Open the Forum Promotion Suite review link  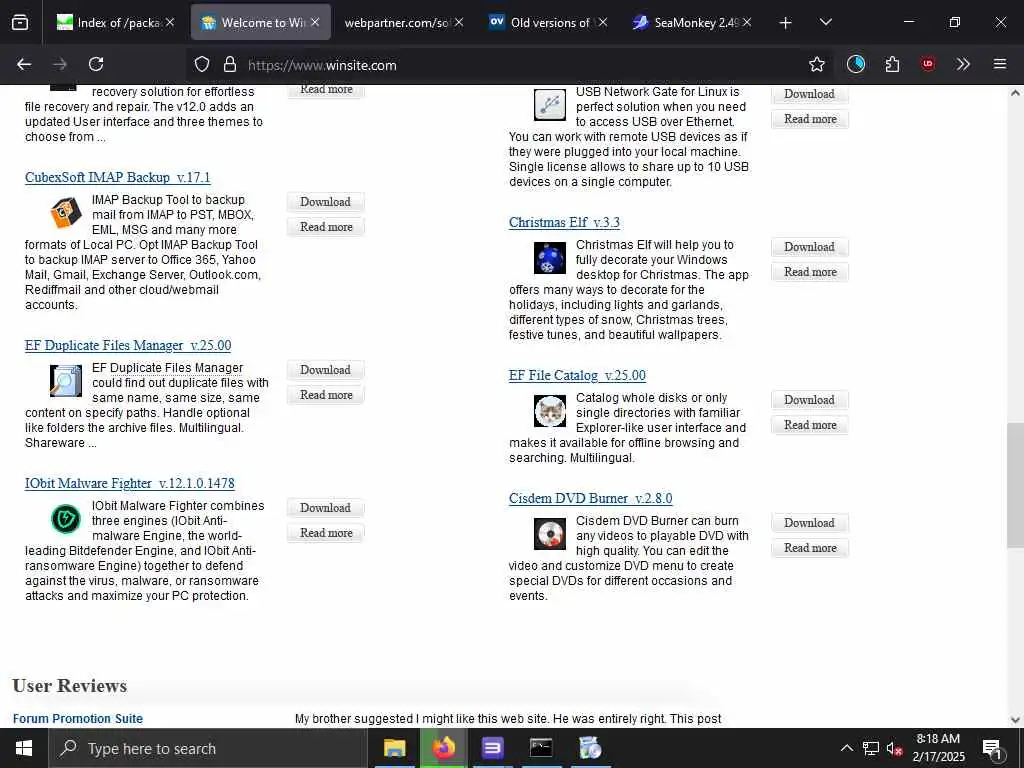[78, 718]
